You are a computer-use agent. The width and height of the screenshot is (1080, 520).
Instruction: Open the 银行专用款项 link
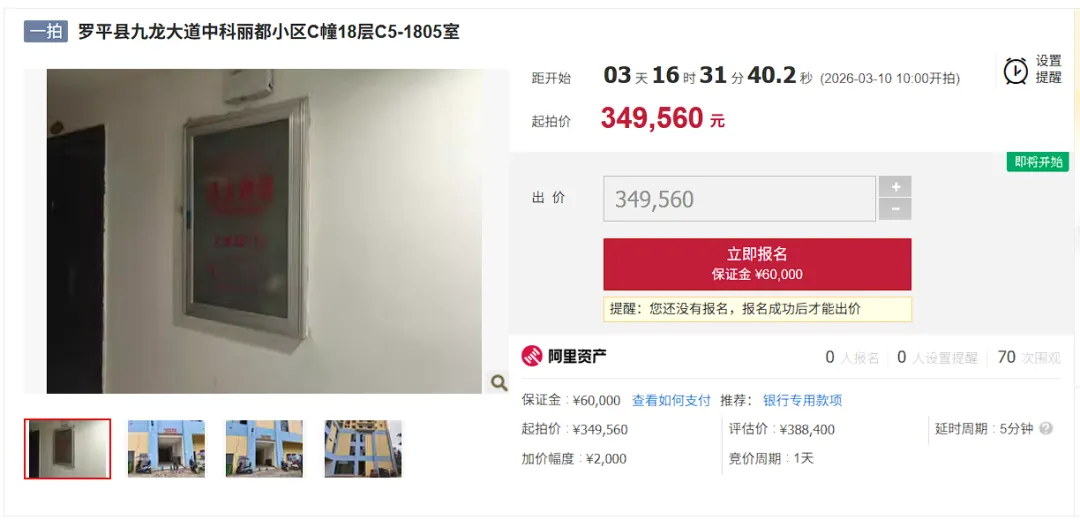[x=802, y=400]
